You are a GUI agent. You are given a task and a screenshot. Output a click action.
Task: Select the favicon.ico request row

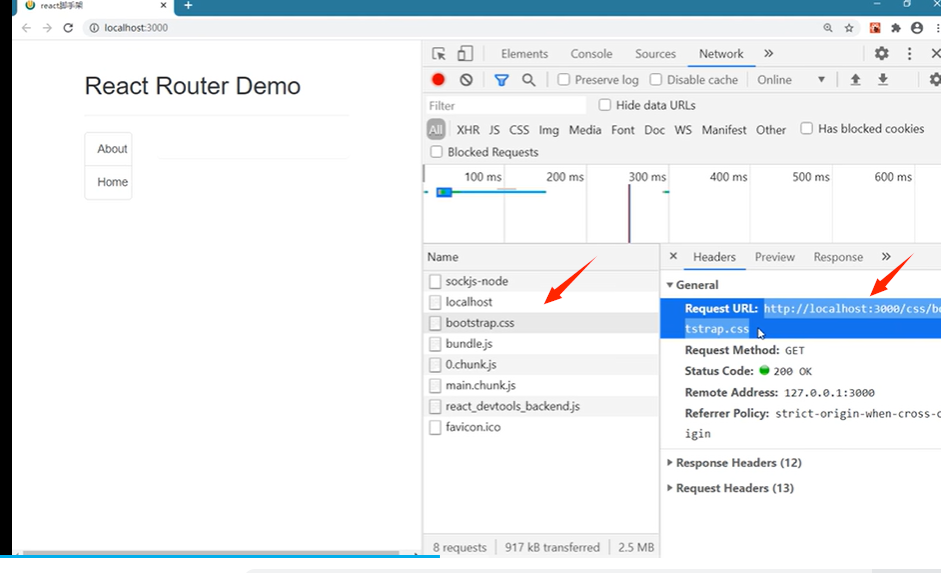541,427
